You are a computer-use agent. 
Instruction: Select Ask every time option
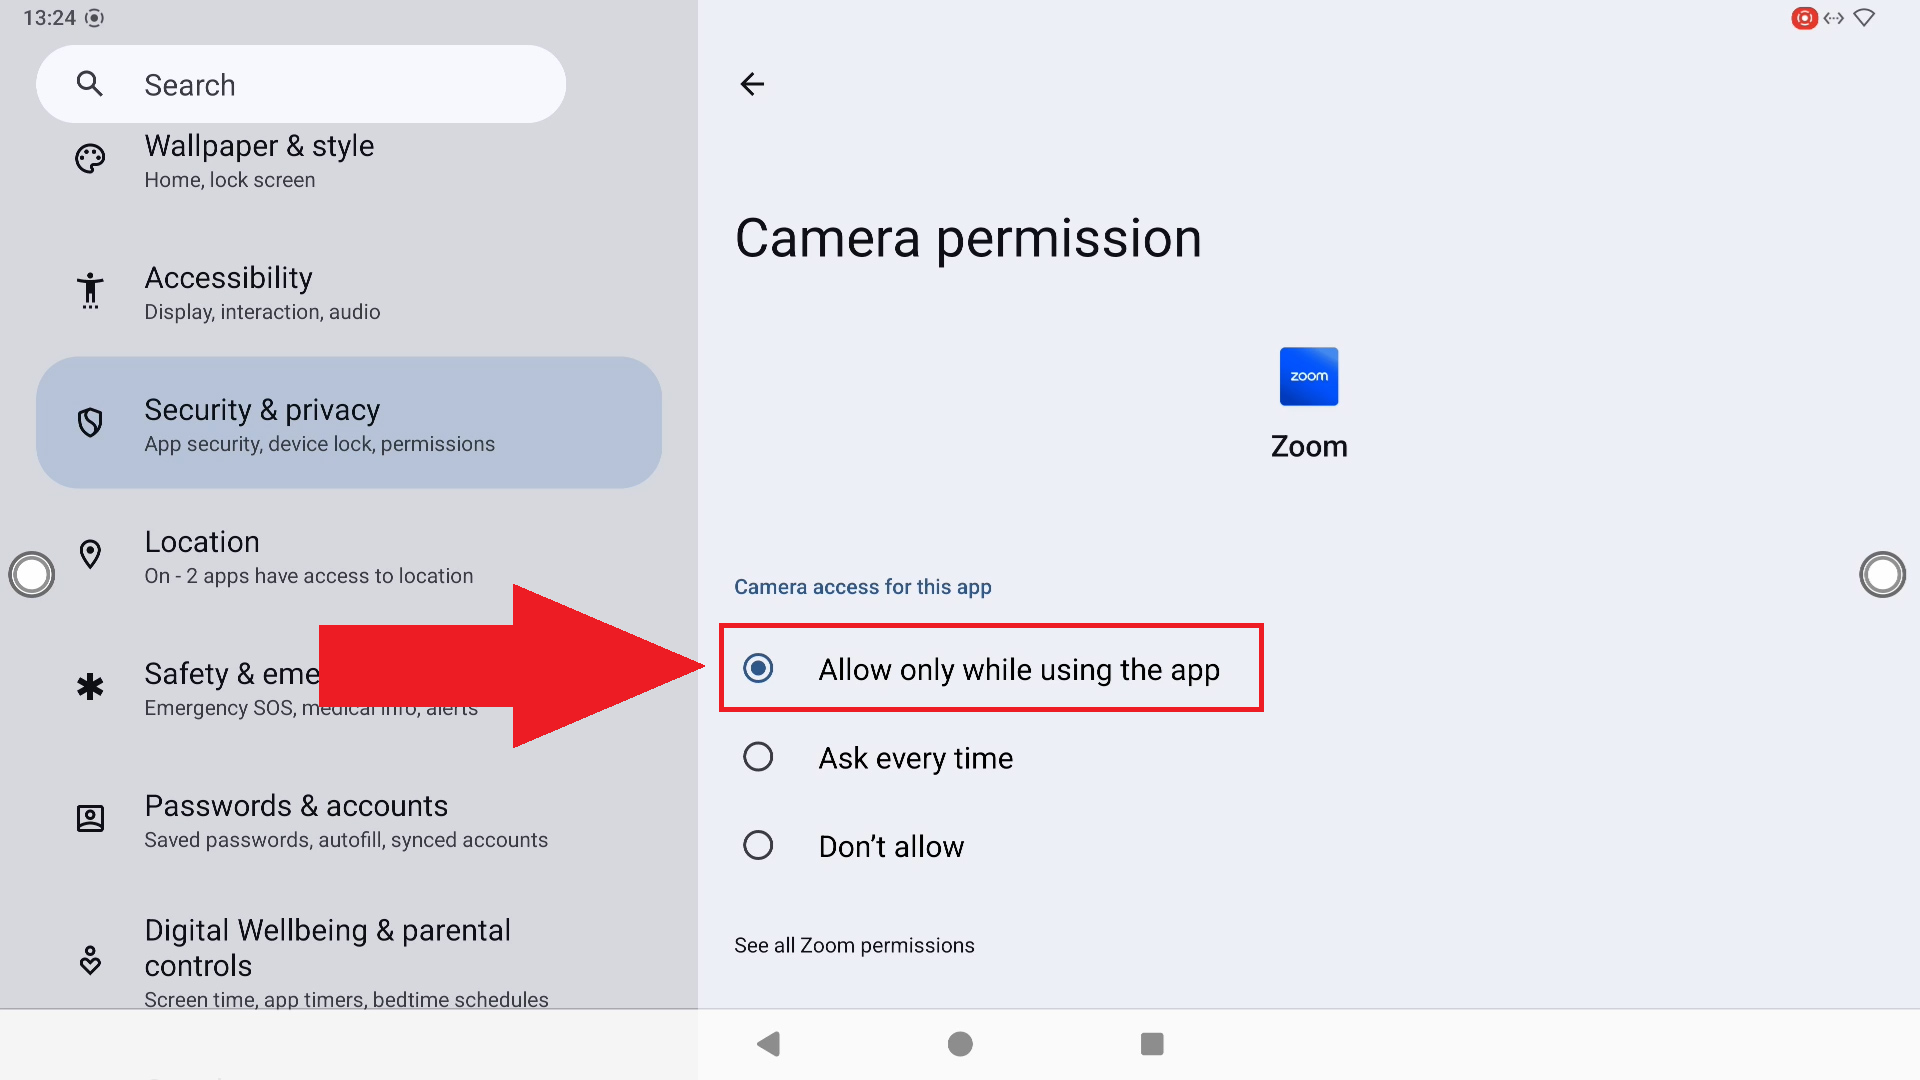click(x=876, y=758)
